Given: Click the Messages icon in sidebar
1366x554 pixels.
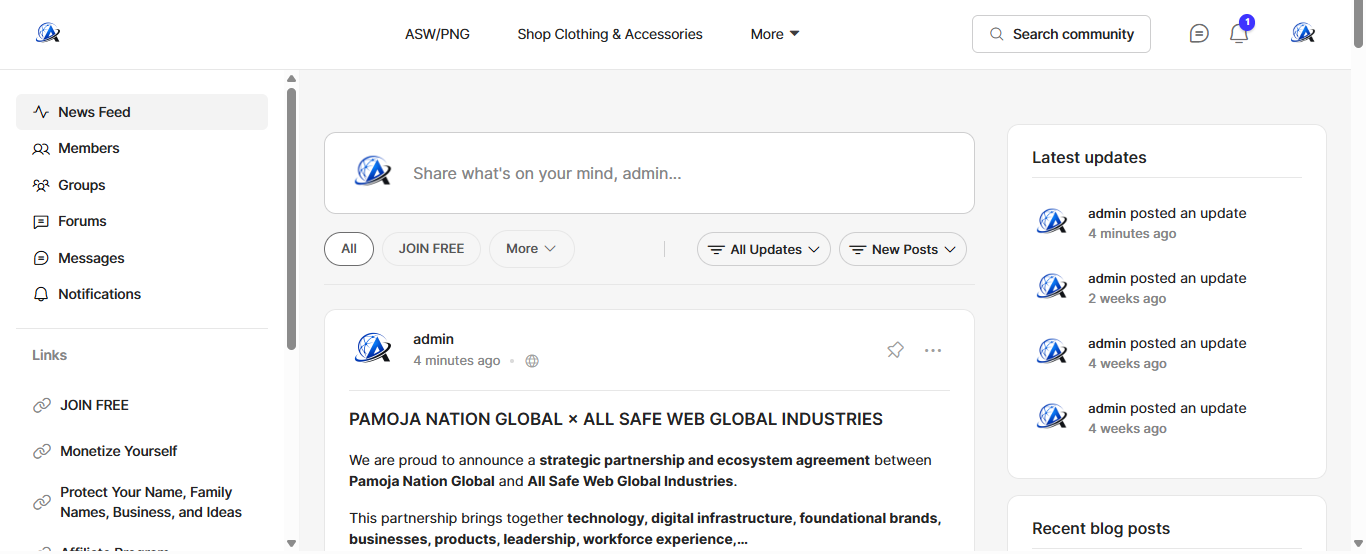Looking at the screenshot, I should 41,258.
